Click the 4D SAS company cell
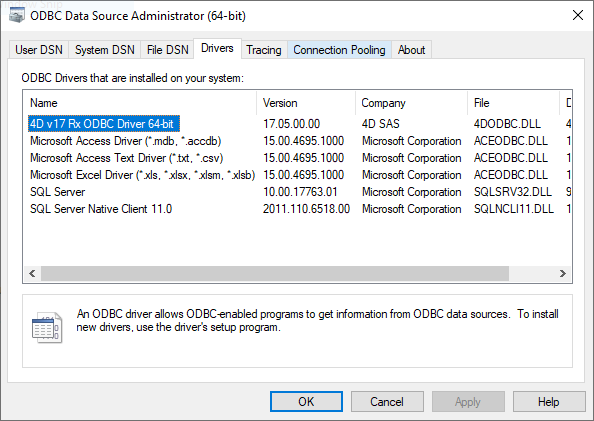This screenshot has height=421, width=594. pos(380,124)
